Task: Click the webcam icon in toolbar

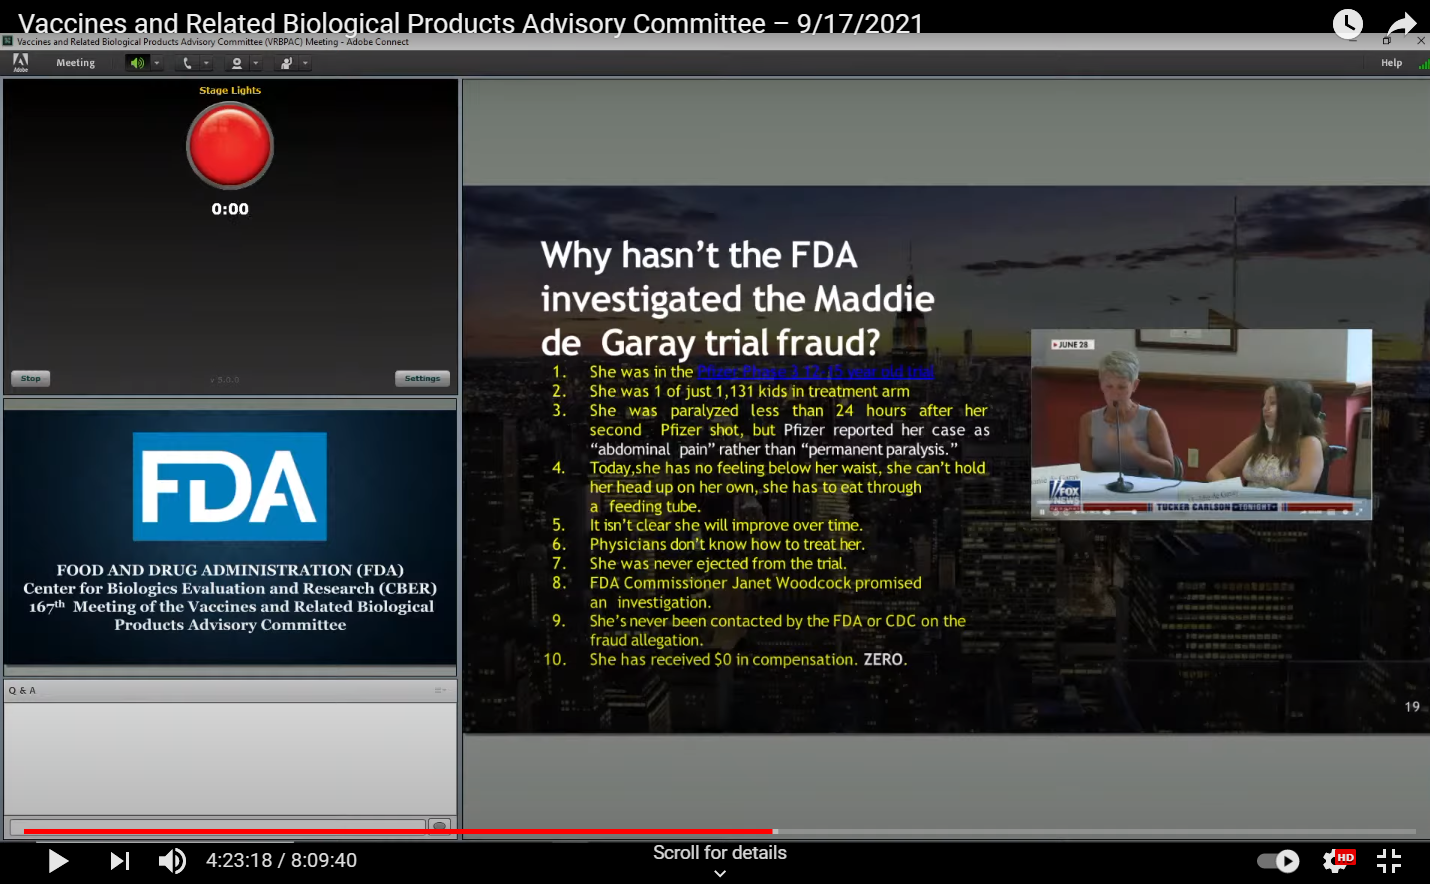Action: [237, 63]
